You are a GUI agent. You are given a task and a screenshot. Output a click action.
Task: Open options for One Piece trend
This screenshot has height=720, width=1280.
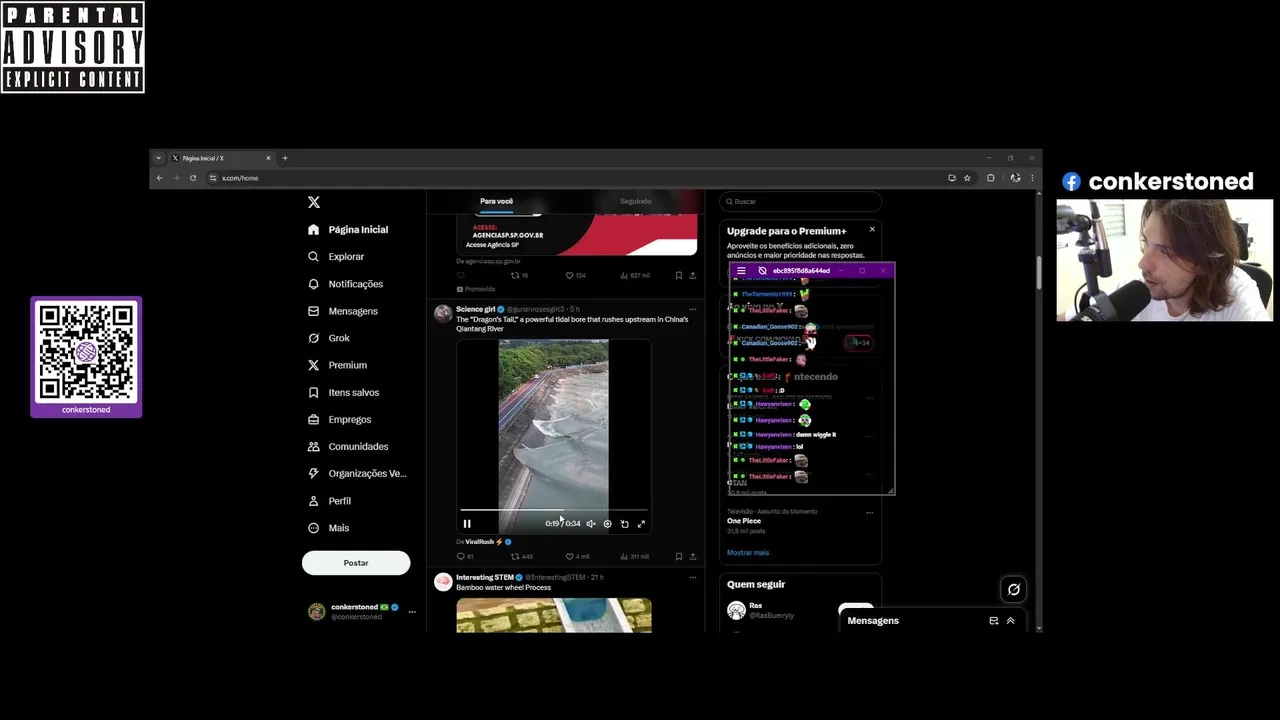click(869, 512)
